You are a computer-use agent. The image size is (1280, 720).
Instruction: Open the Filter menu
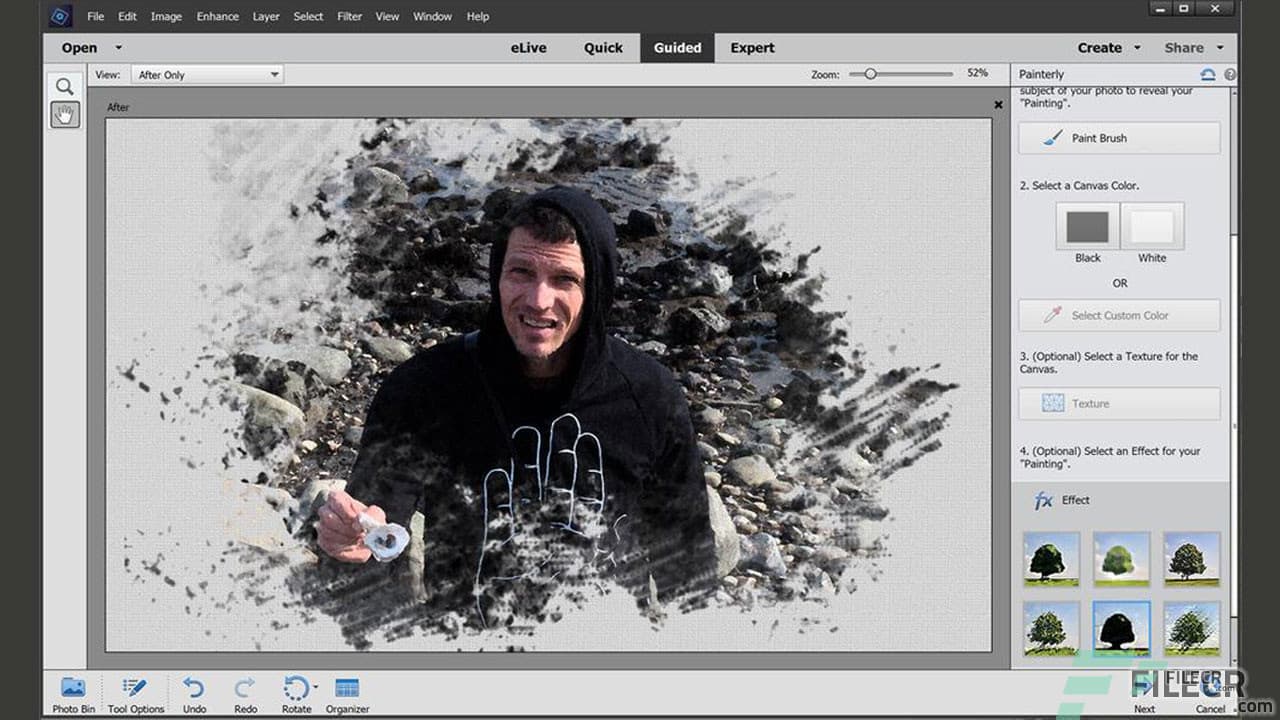pos(349,16)
